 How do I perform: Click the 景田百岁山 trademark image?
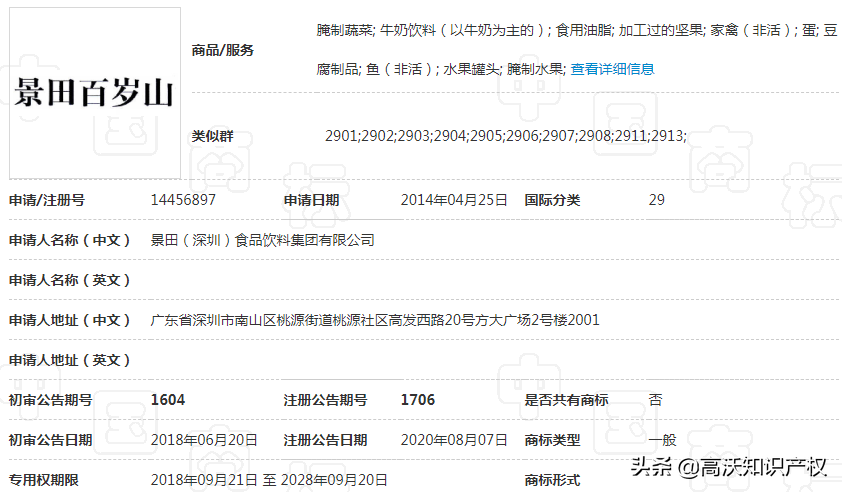click(x=95, y=93)
